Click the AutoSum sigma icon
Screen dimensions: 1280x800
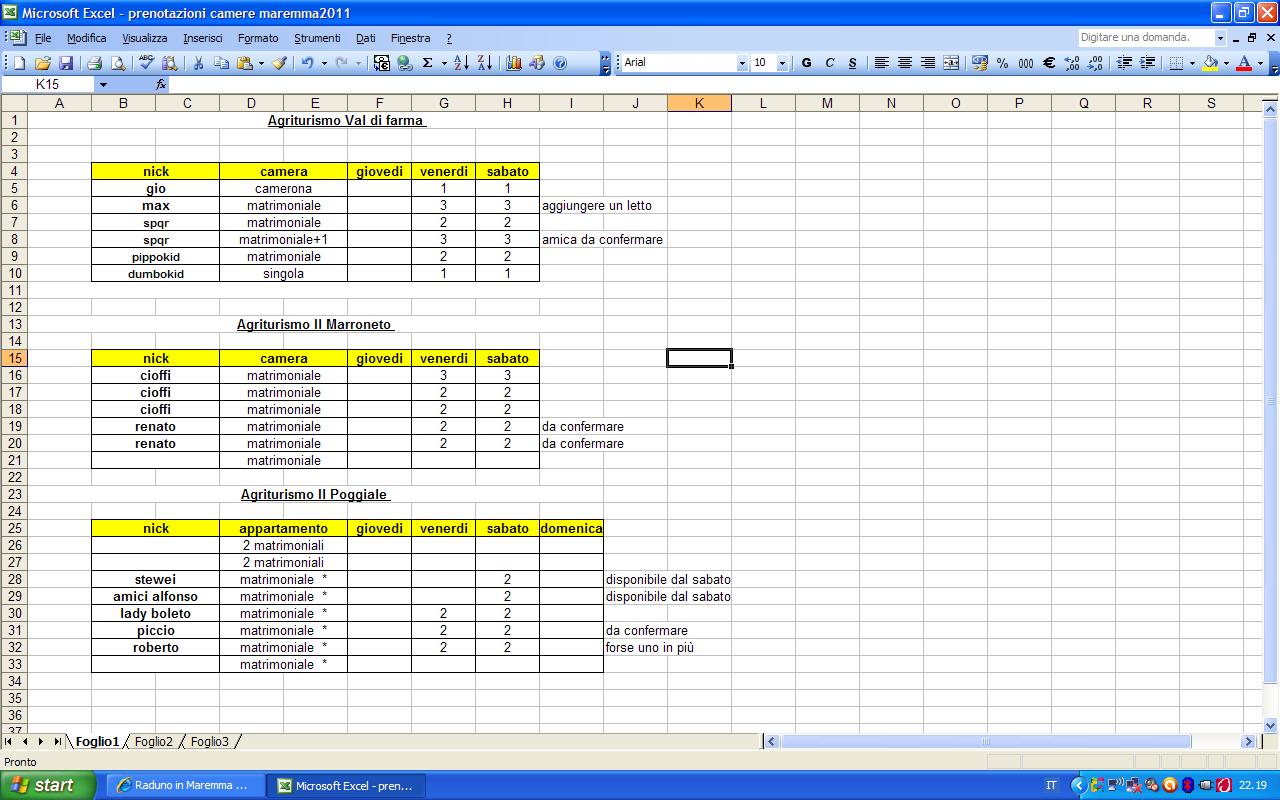coord(428,63)
